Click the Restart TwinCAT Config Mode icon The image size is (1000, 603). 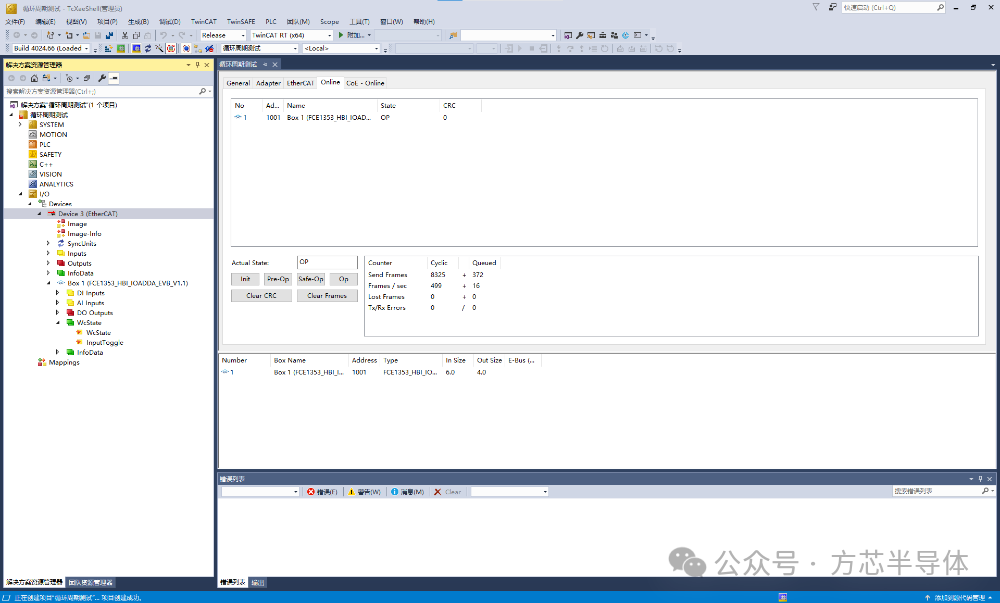[x=136, y=48]
